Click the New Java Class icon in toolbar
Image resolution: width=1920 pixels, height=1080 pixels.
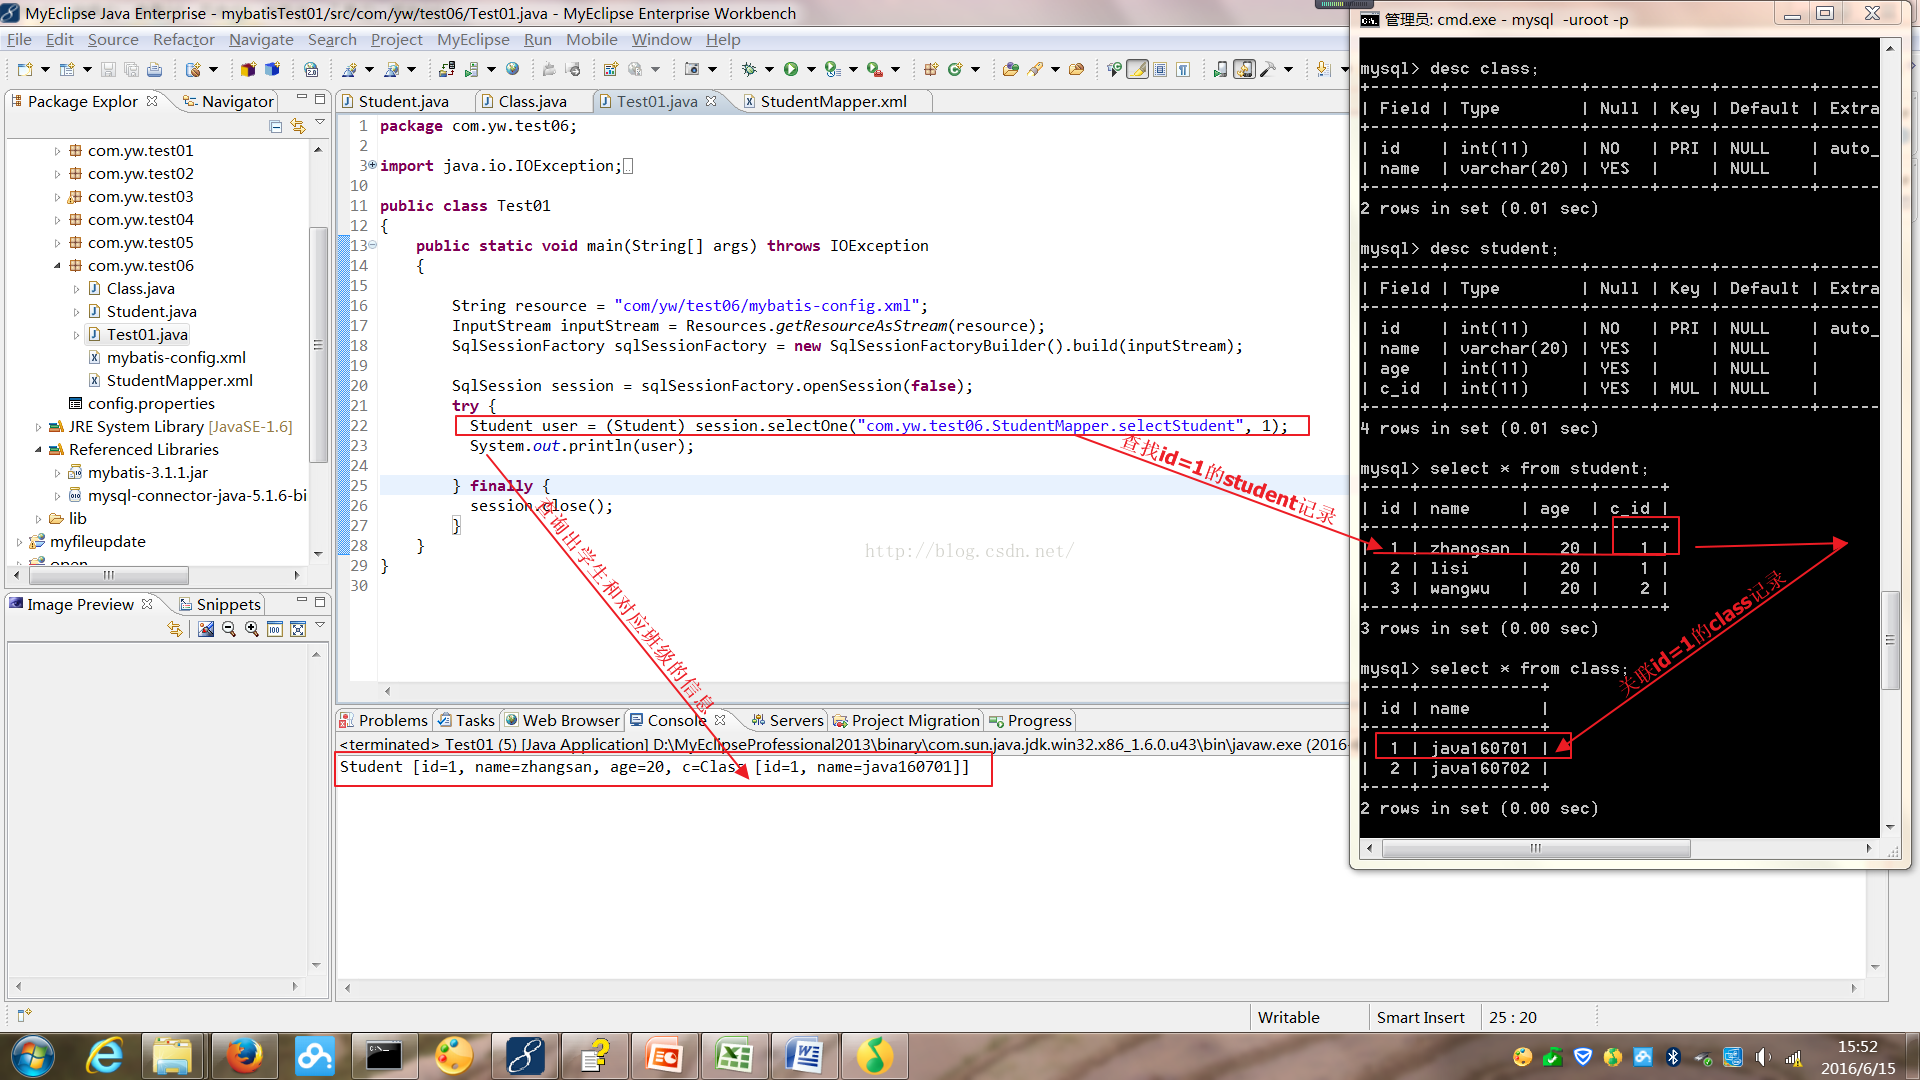point(955,69)
